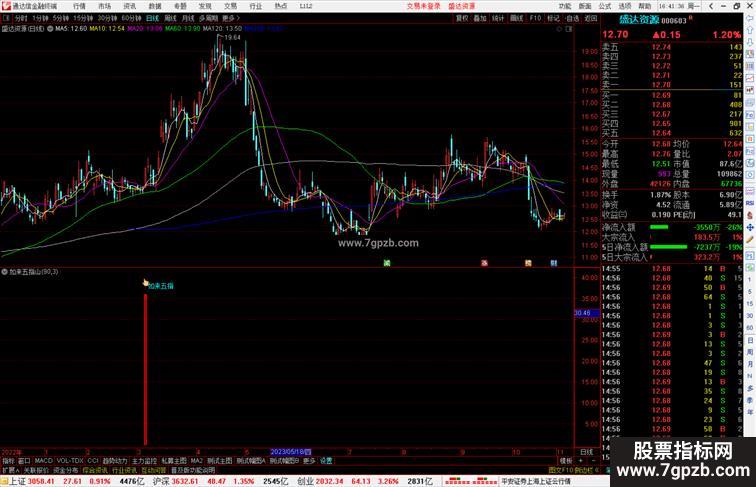Click the 交易未登录 link in title bar
The image size is (756, 487).
[x=423, y=6]
